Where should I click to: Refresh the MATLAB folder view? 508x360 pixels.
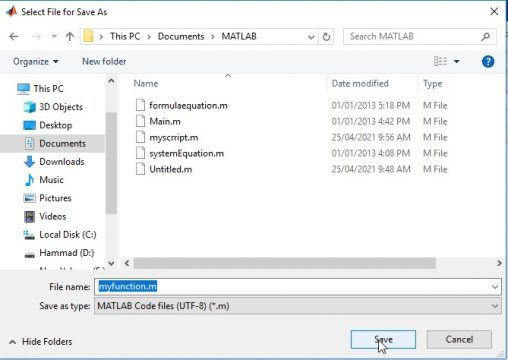click(x=326, y=37)
